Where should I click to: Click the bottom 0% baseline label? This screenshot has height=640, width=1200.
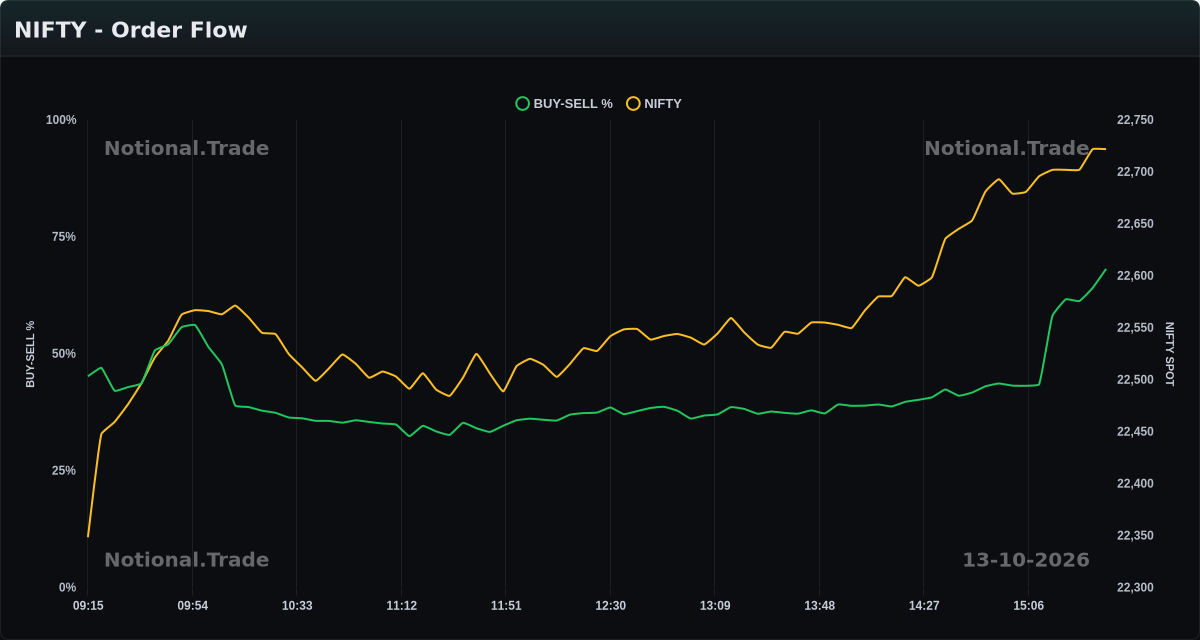(x=68, y=588)
